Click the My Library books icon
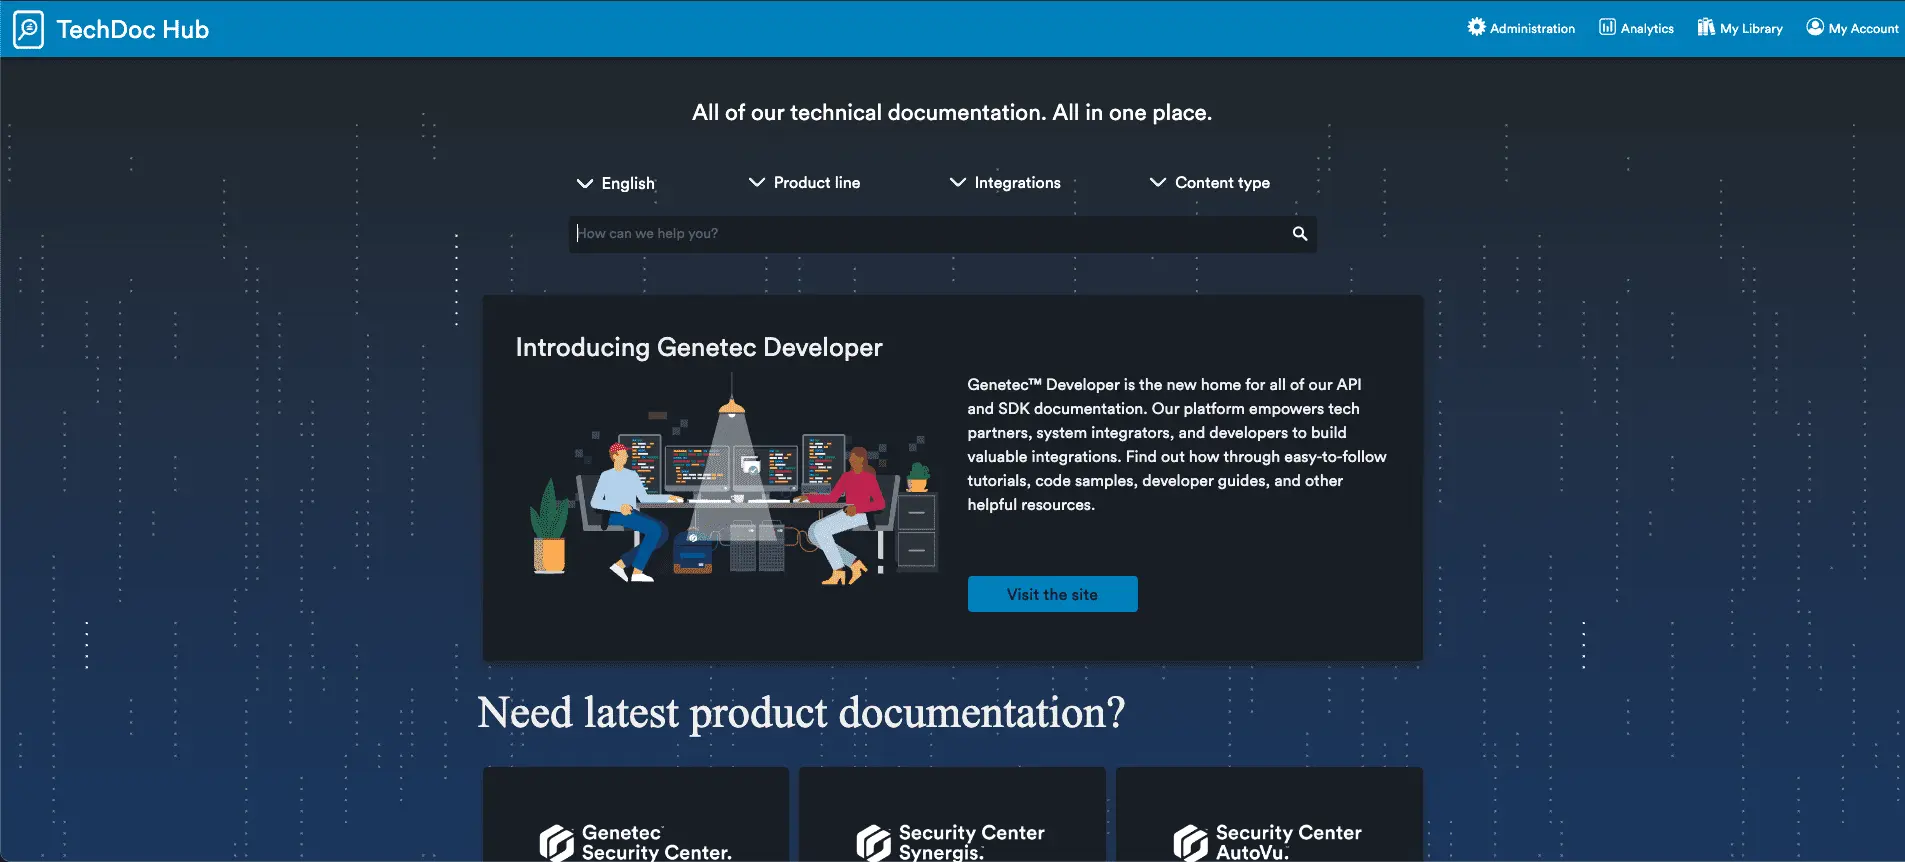This screenshot has height=862, width=1905. pyautogui.click(x=1706, y=27)
